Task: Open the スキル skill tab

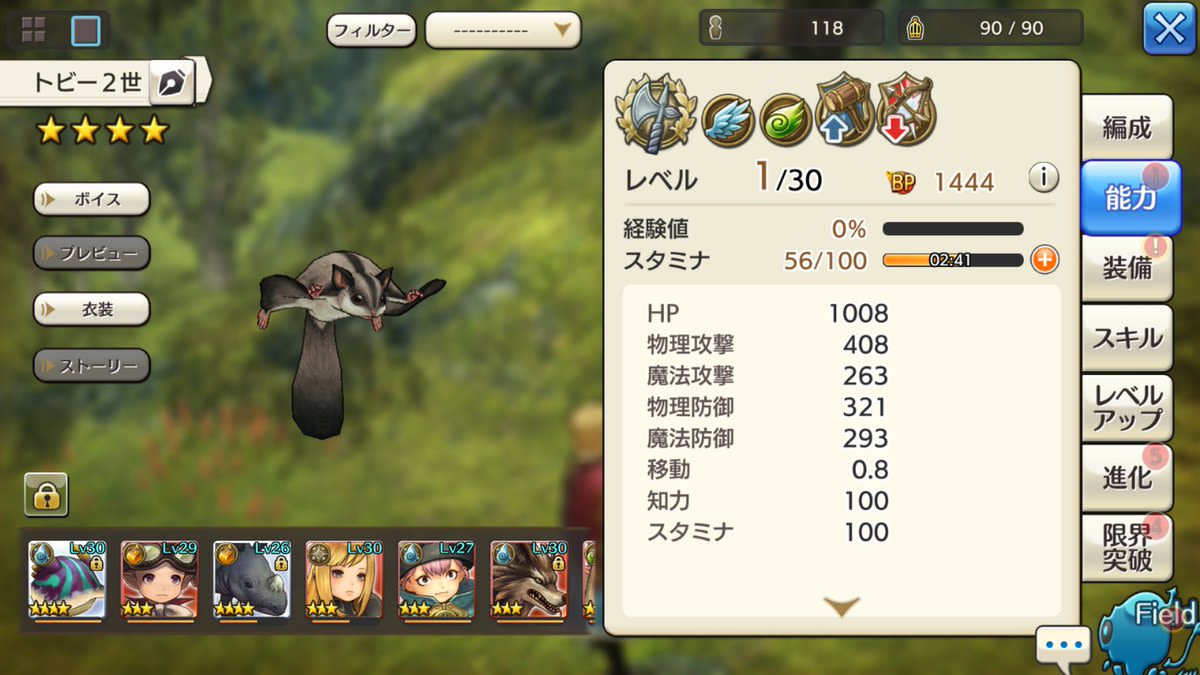Action: click(1127, 338)
